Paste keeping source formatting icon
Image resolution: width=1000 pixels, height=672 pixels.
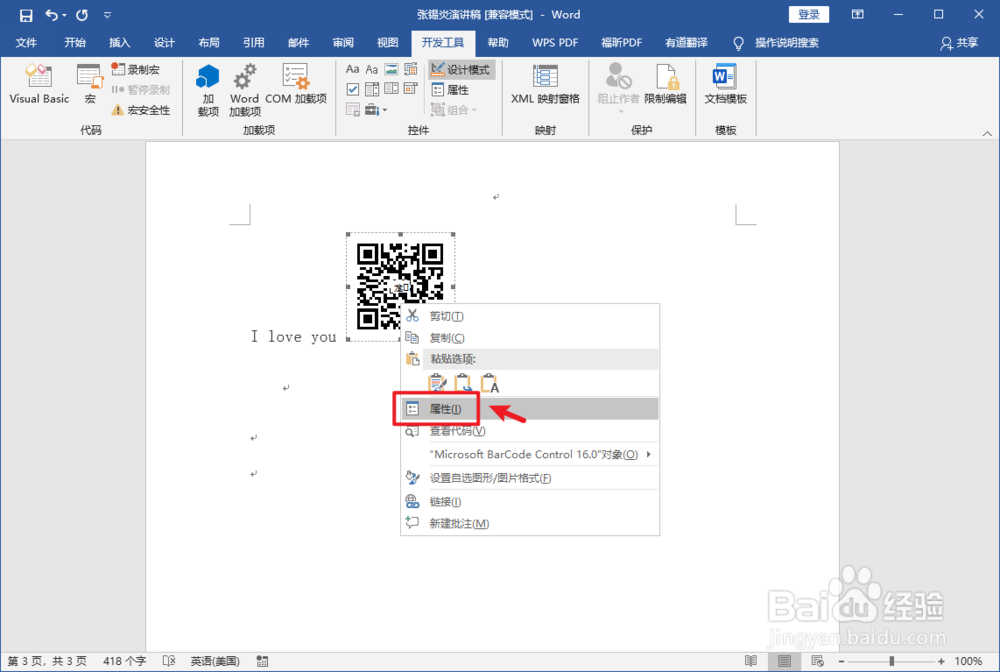437,383
